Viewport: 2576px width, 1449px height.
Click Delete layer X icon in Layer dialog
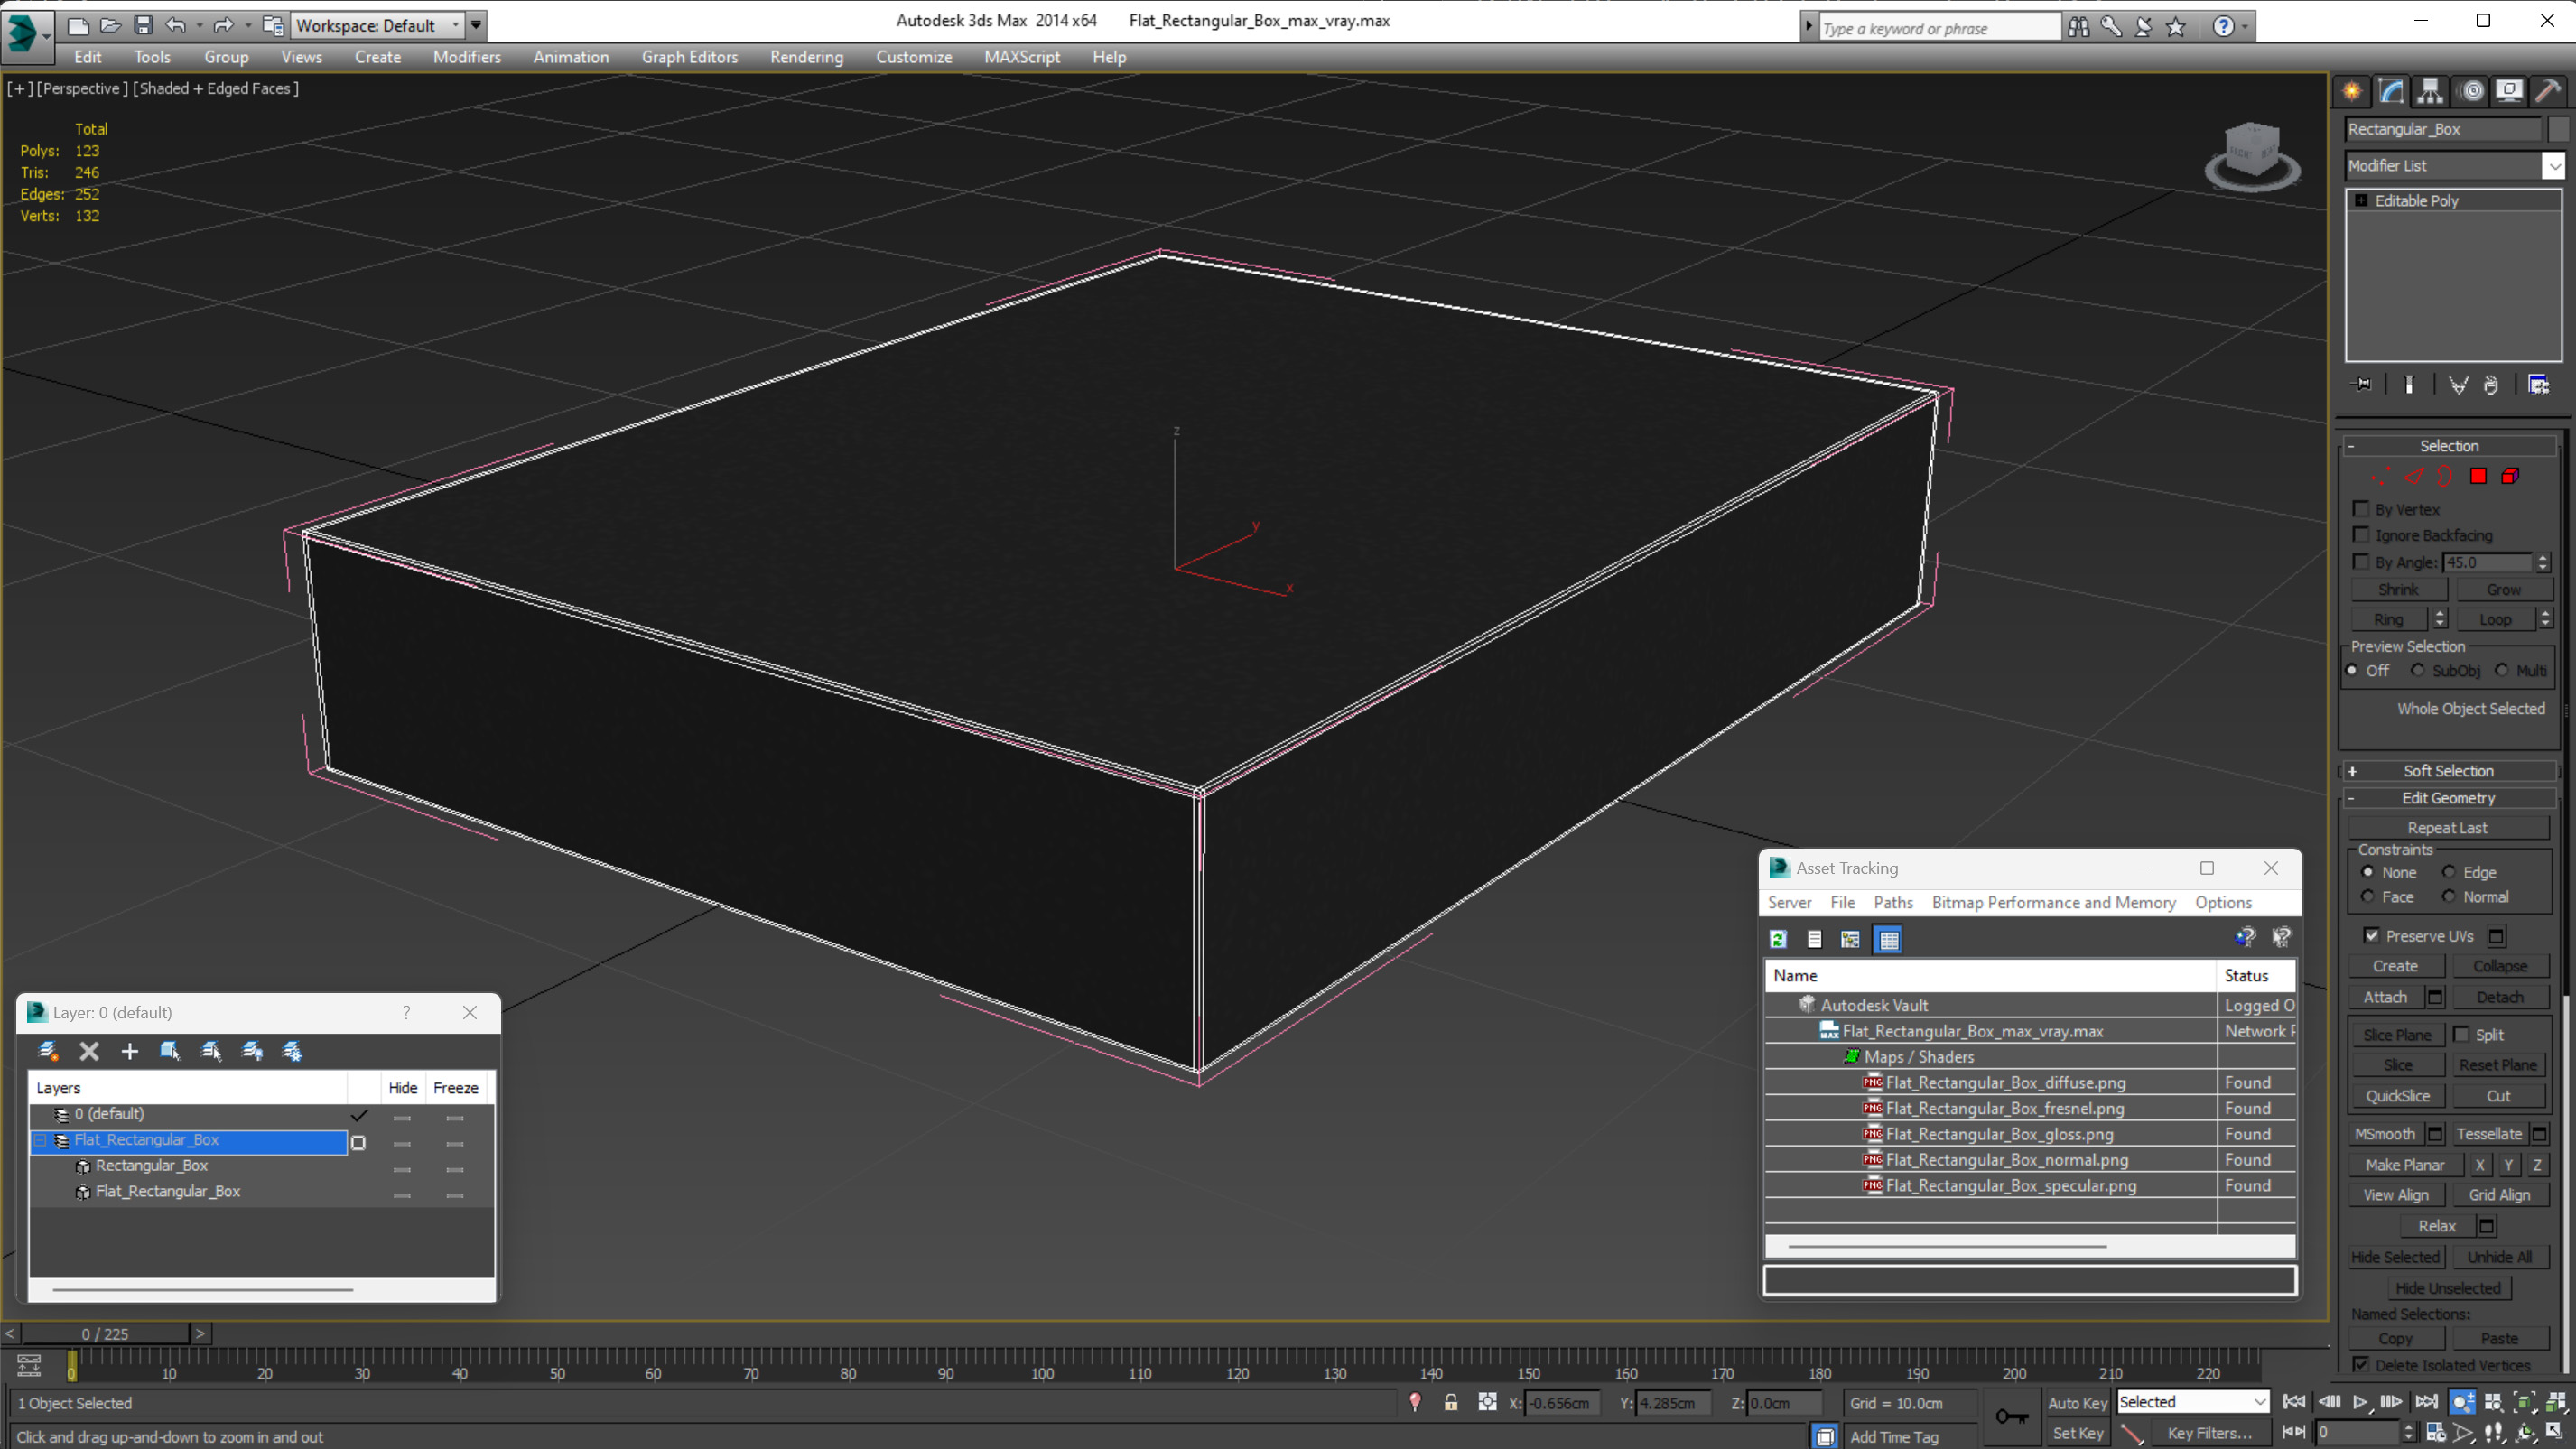(x=89, y=1051)
